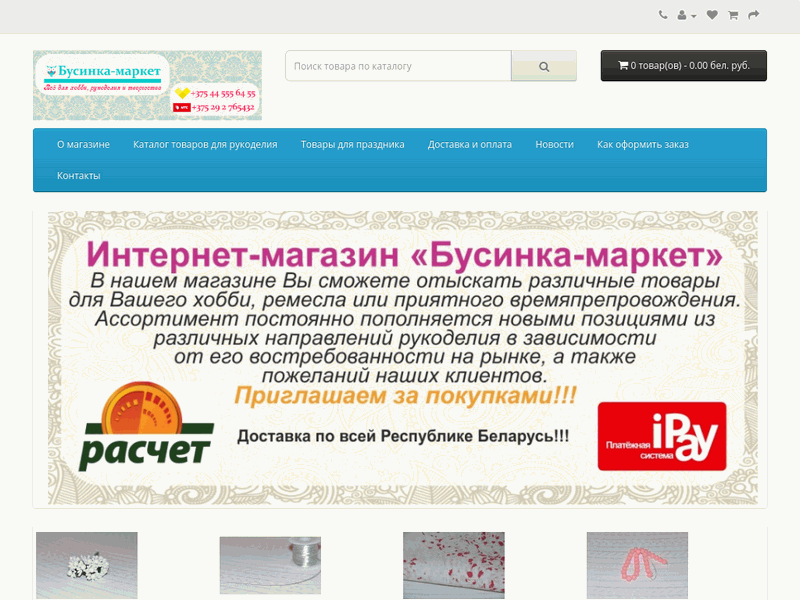Click the shopping cart icon in top bar
This screenshot has width=800, height=600.
pos(733,16)
